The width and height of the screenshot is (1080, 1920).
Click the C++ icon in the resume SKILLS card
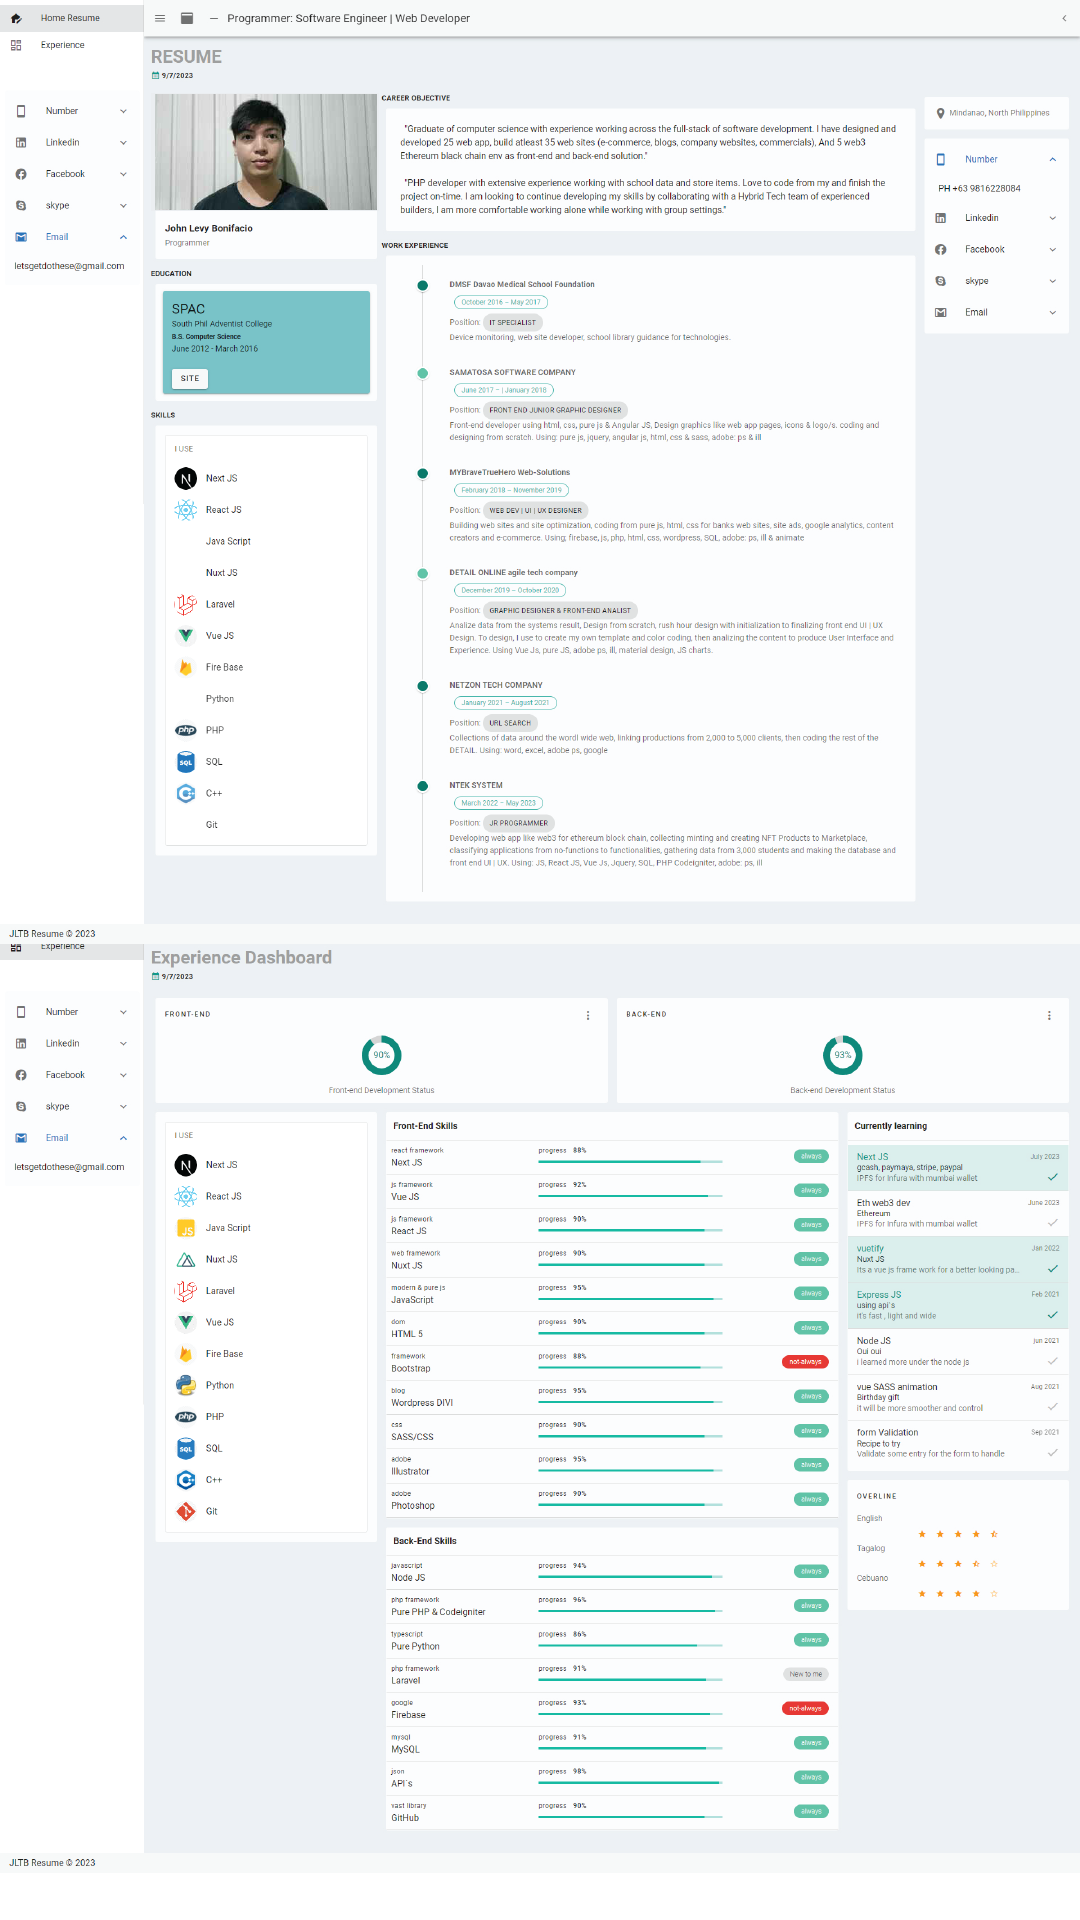tap(186, 793)
